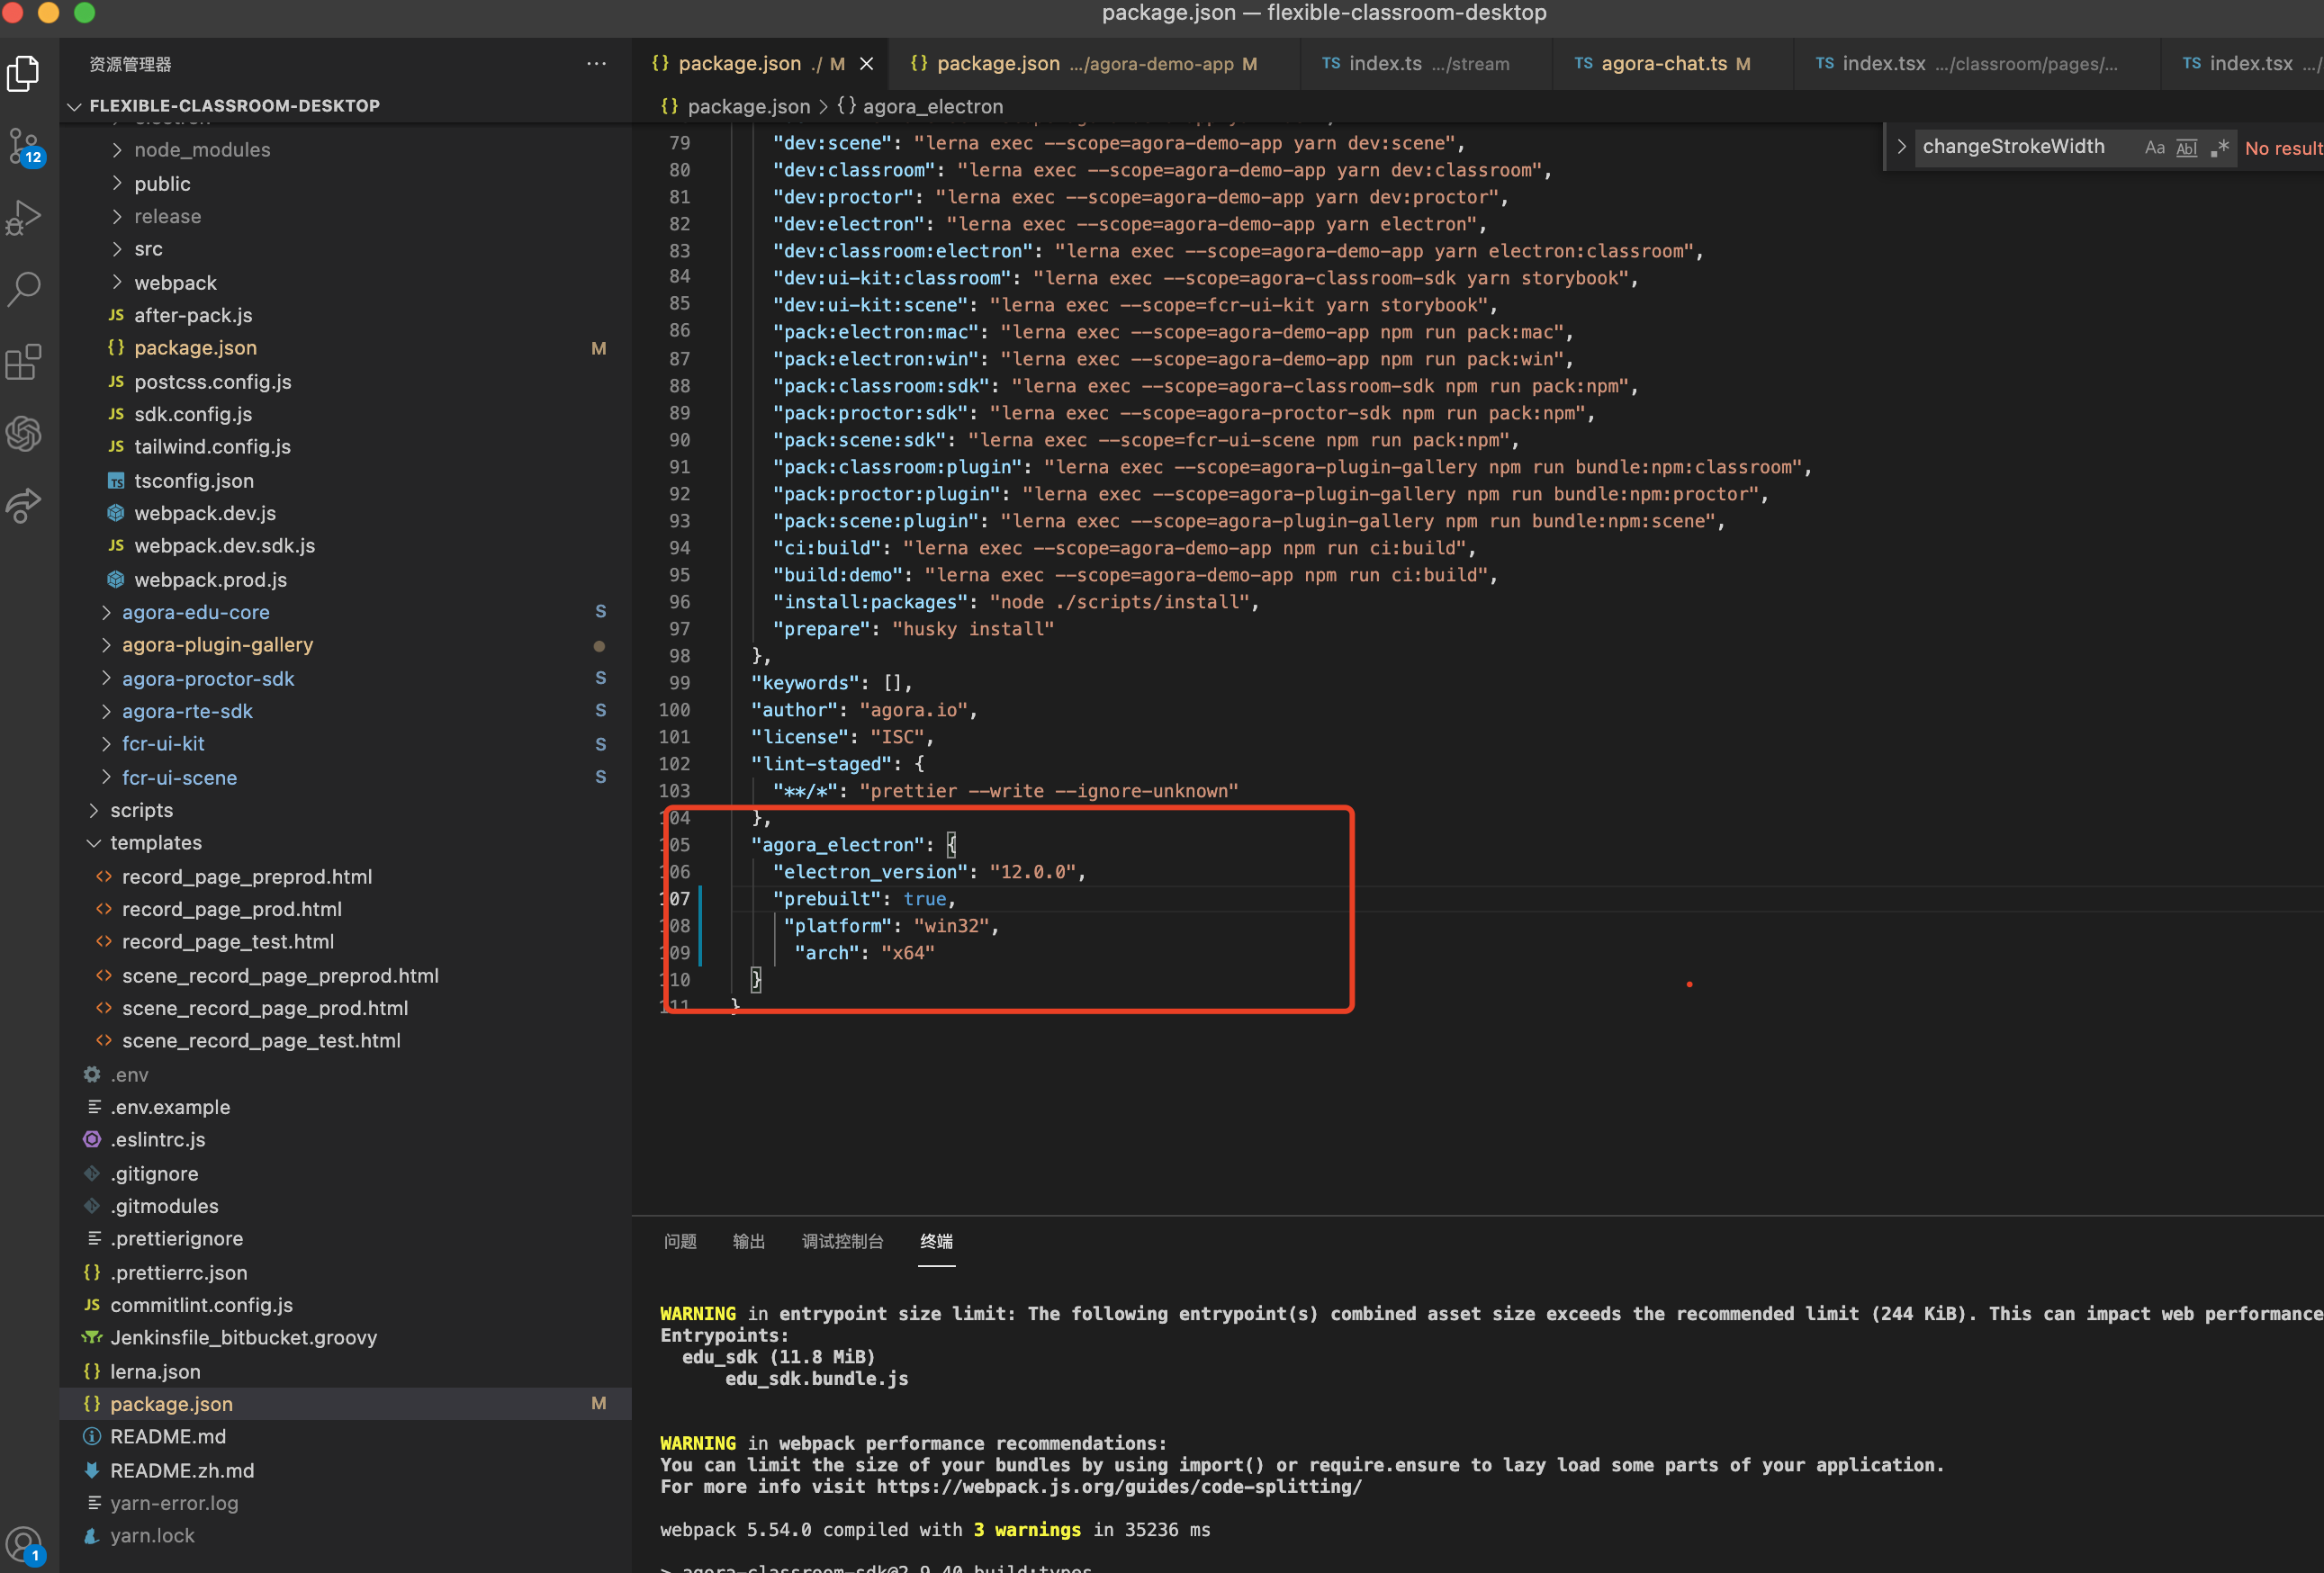This screenshot has height=1573, width=2324.
Task: Switch to index.ts stream tab
Action: pyautogui.click(x=1426, y=63)
